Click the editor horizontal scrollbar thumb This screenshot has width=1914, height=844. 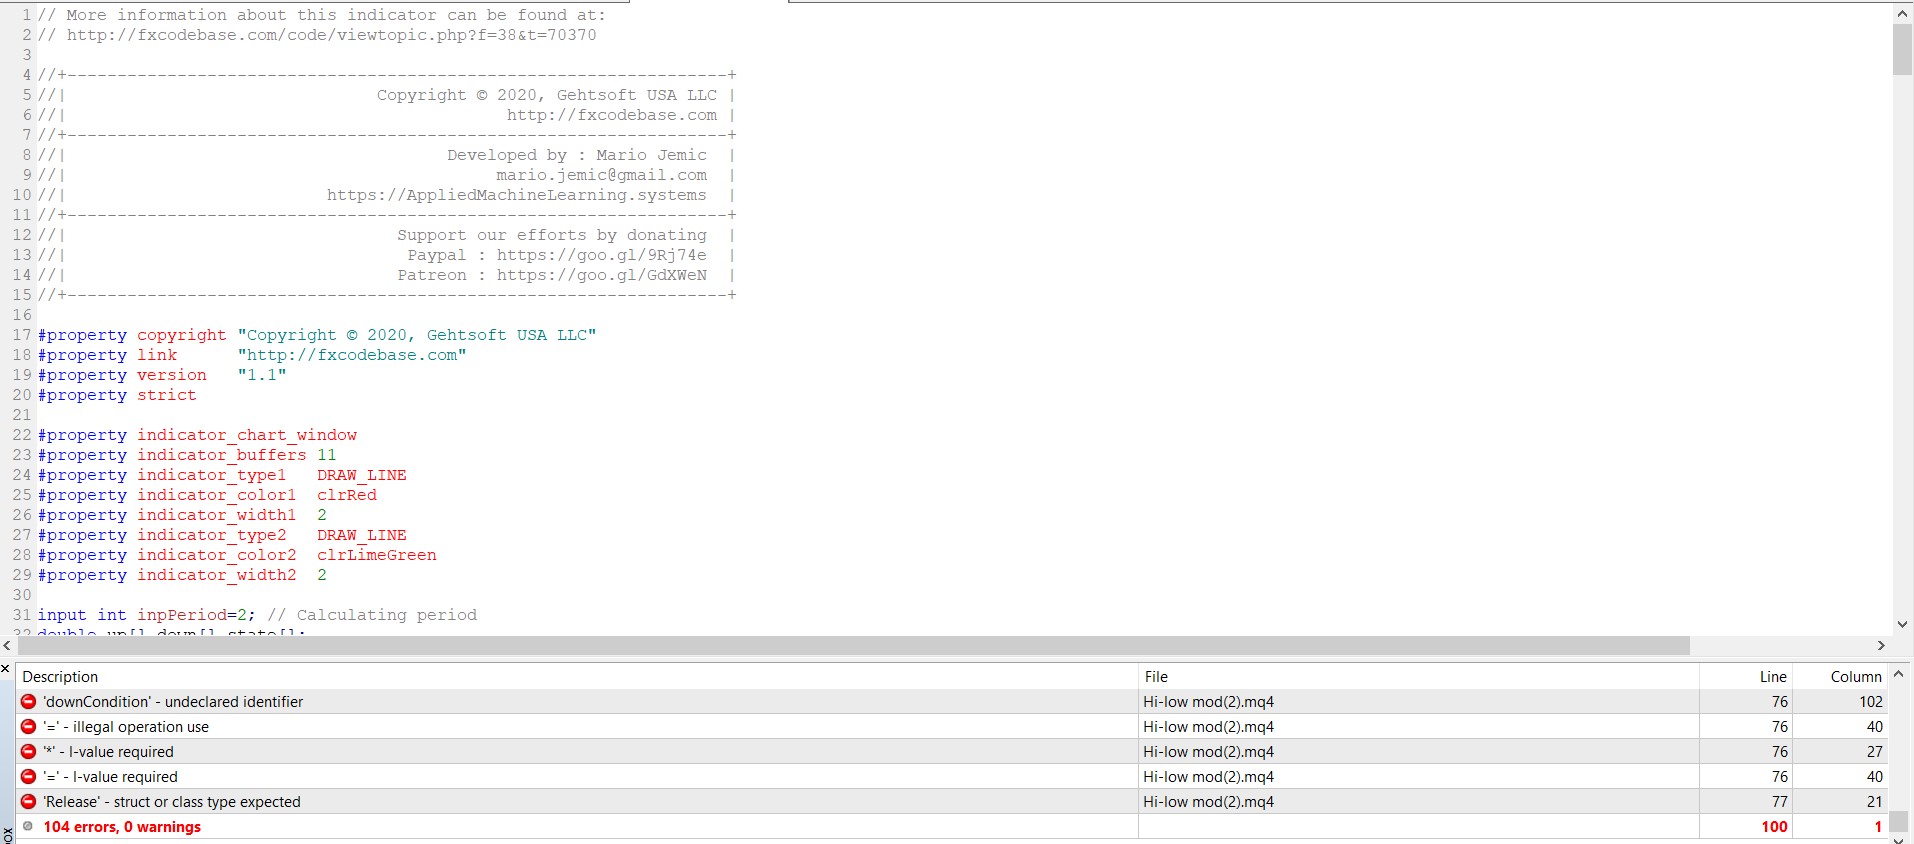pos(853,646)
